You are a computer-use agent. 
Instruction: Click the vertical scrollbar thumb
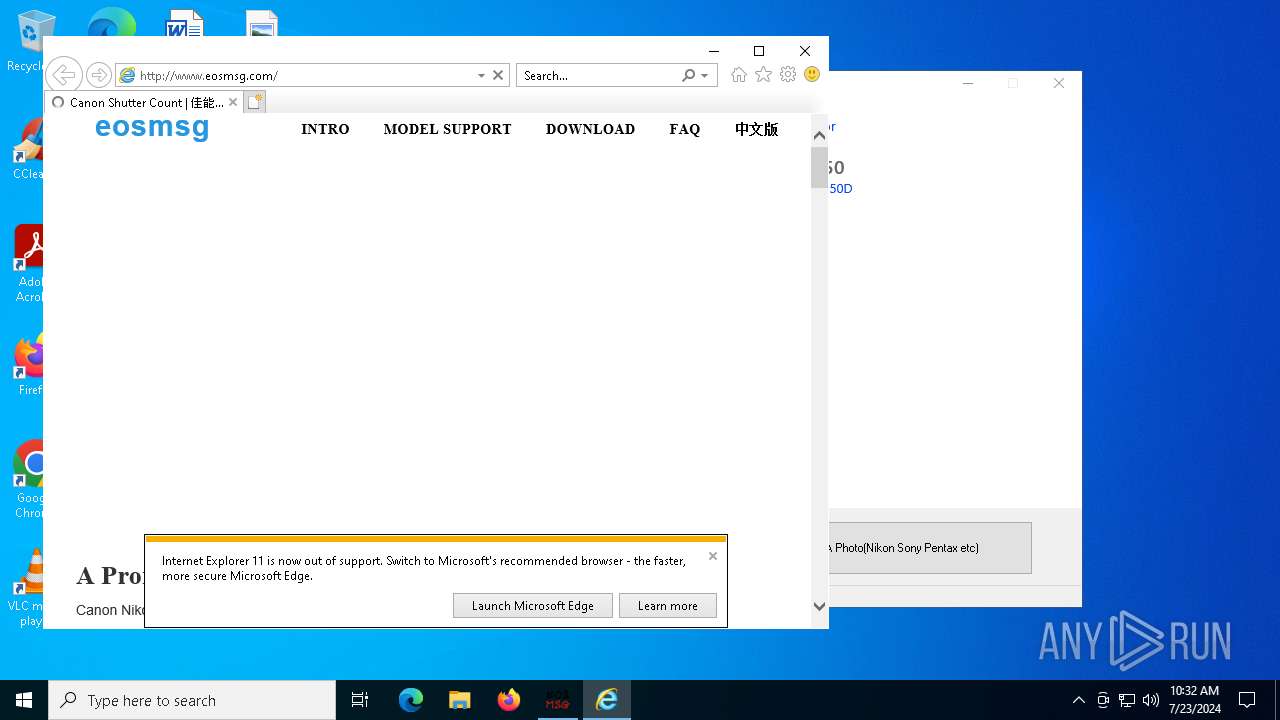(x=819, y=168)
